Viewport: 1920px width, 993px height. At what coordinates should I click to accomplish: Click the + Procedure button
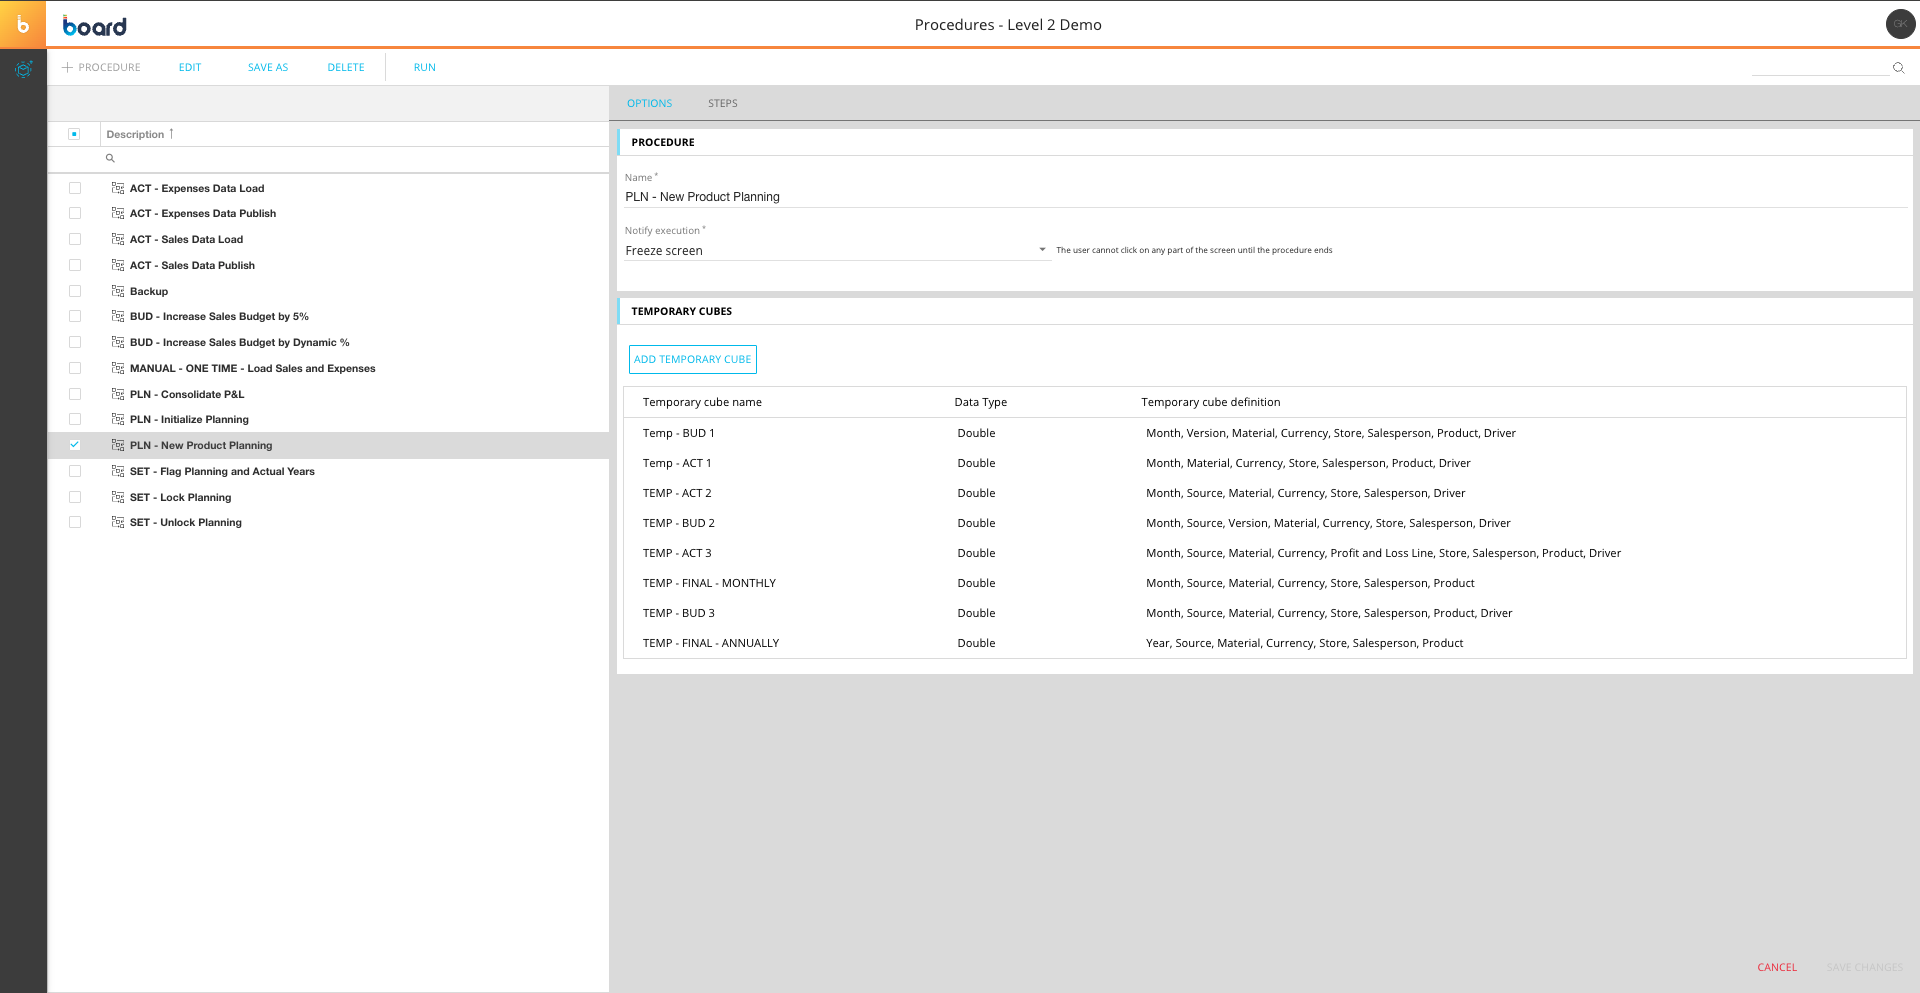tap(101, 68)
